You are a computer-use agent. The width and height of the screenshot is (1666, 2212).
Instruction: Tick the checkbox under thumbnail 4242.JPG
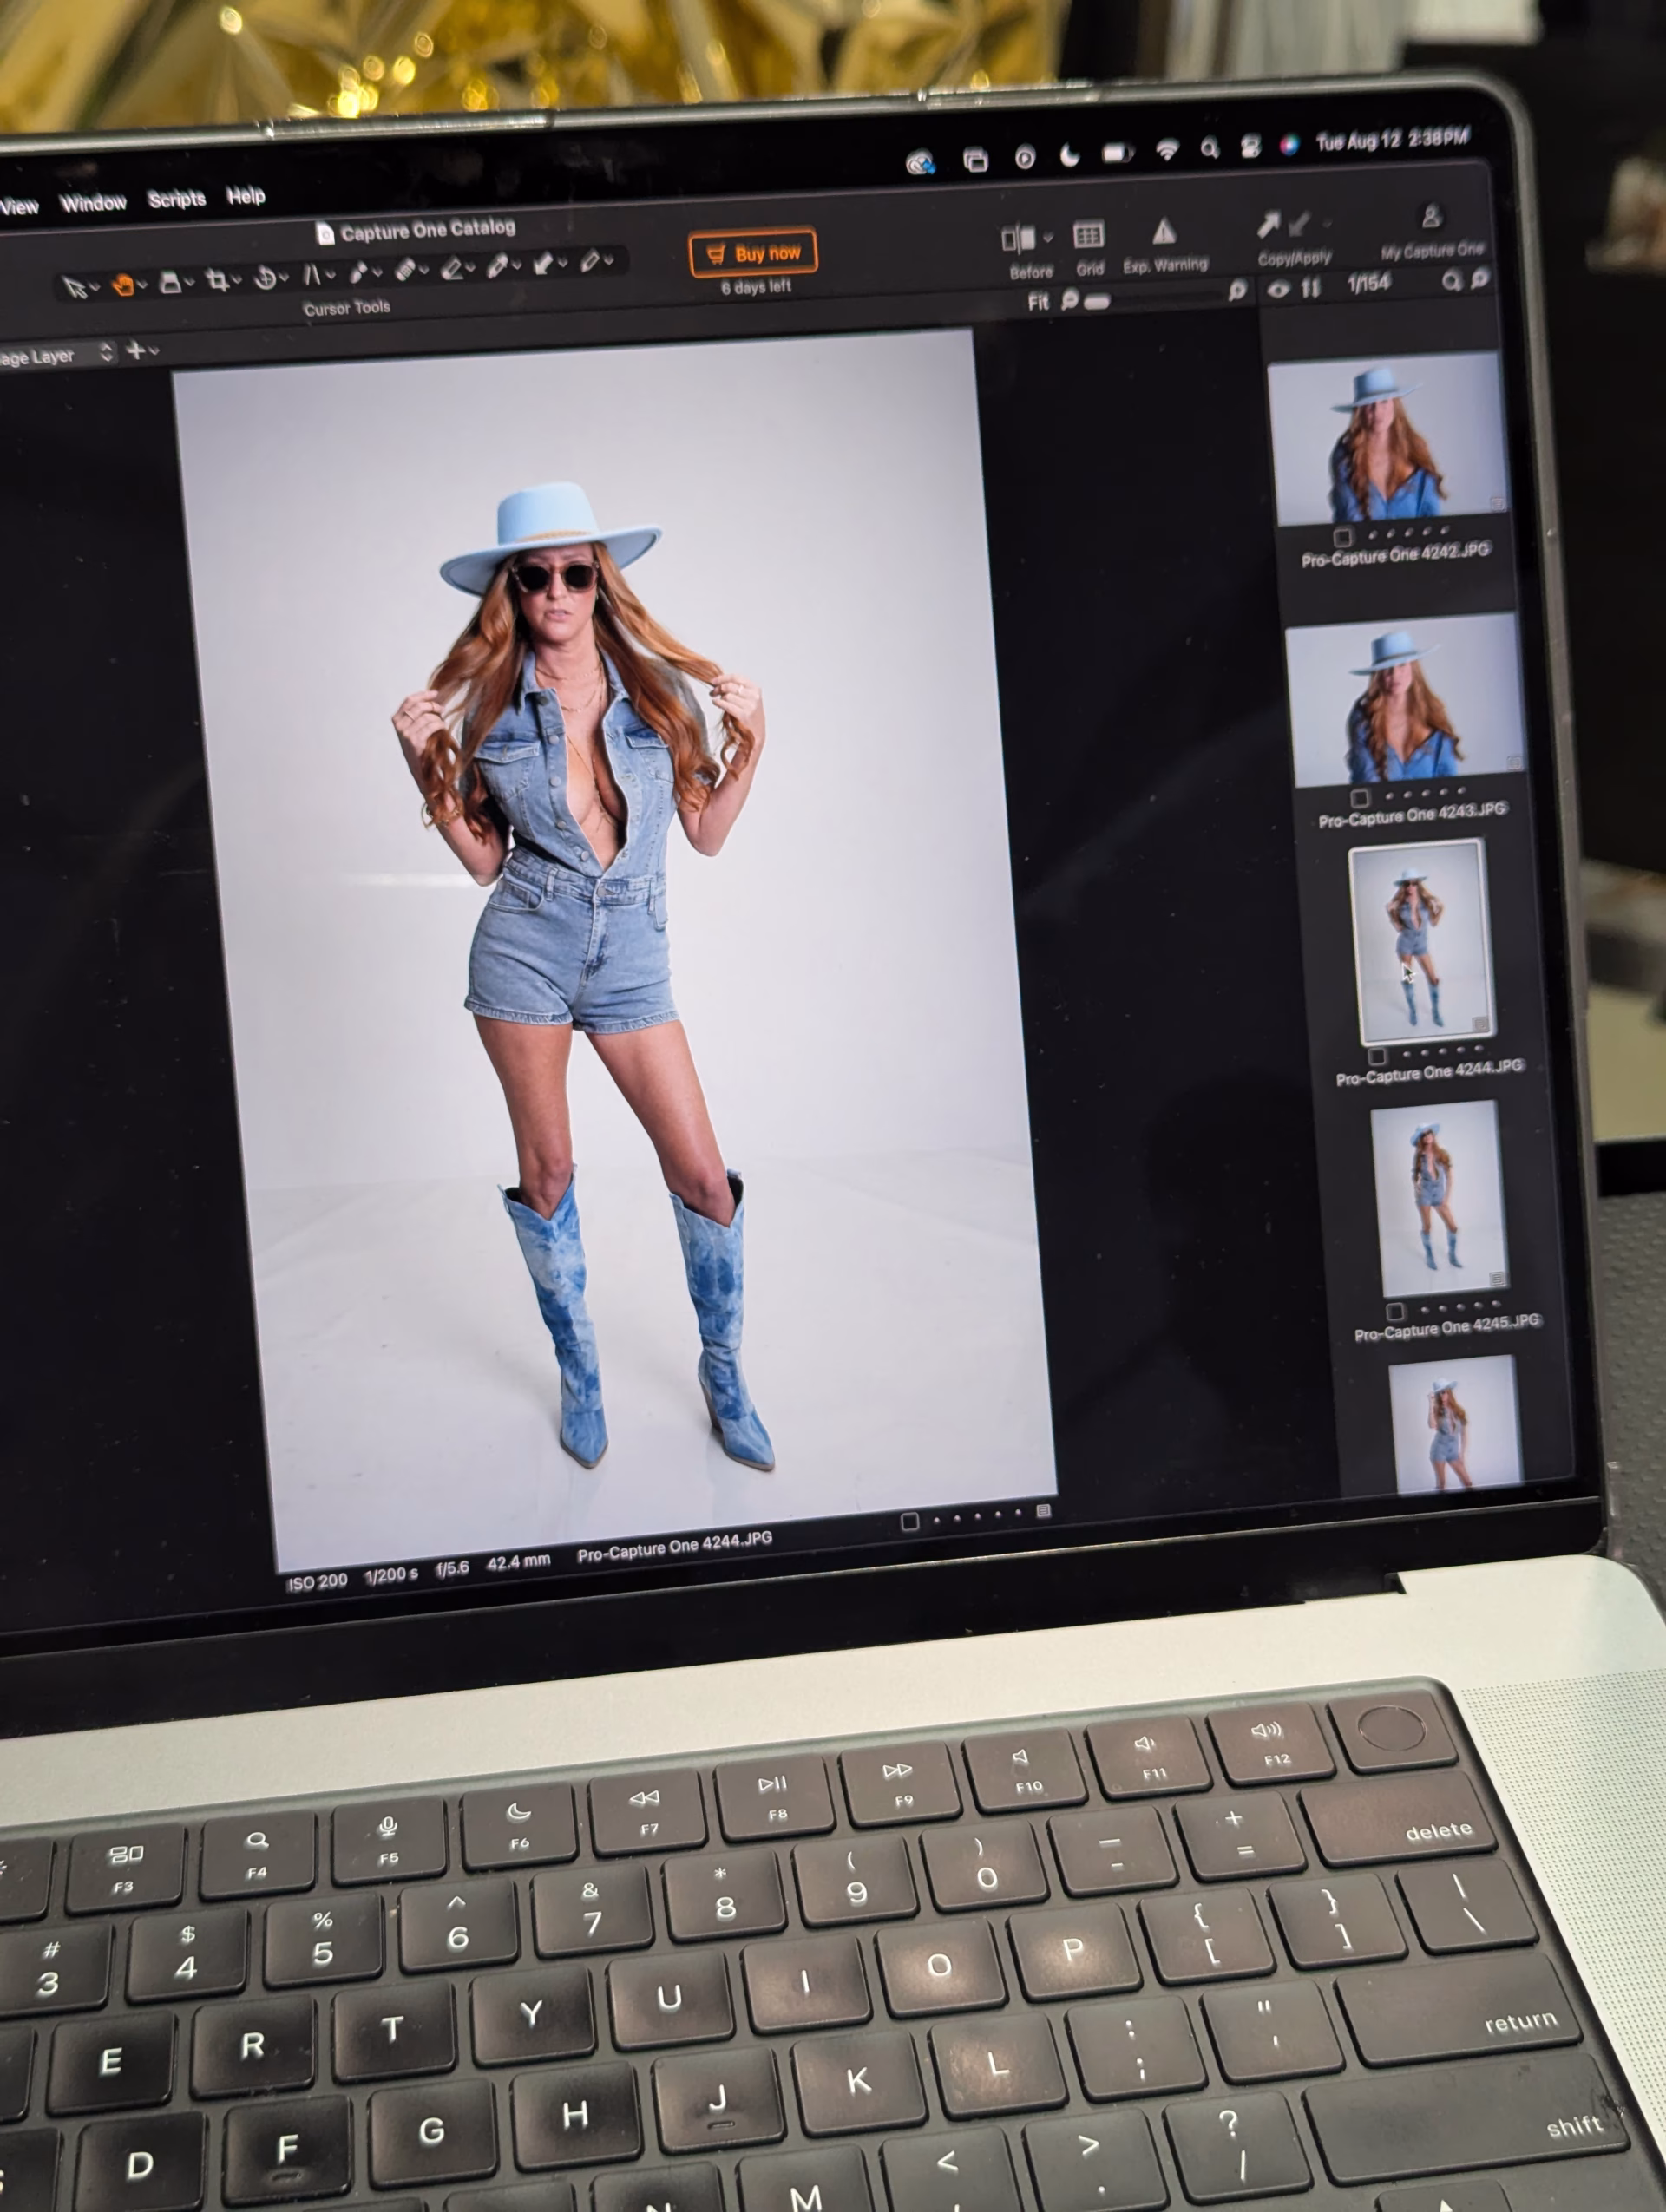1343,537
